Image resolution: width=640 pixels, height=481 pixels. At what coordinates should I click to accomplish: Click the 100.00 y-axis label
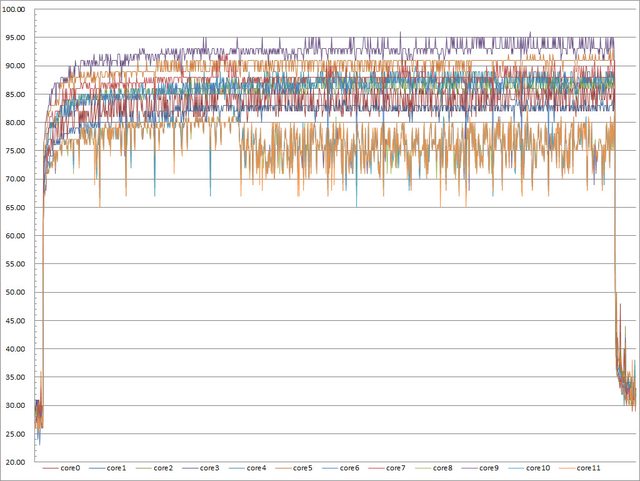[18, 10]
